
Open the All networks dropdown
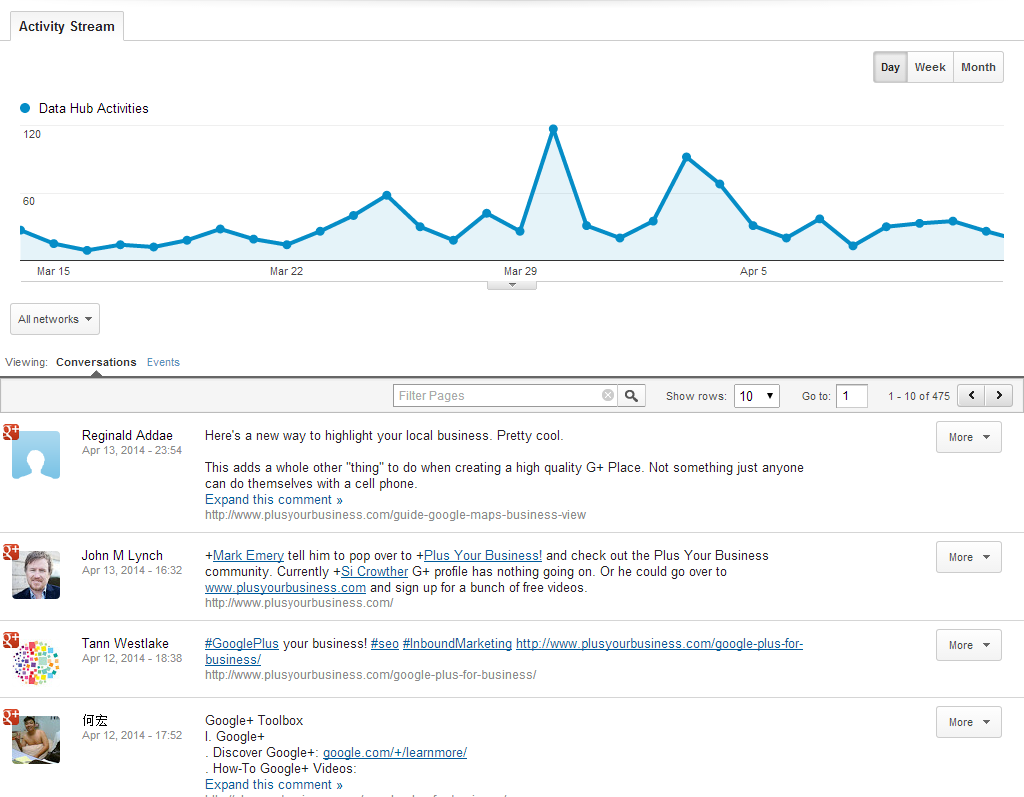click(x=55, y=319)
